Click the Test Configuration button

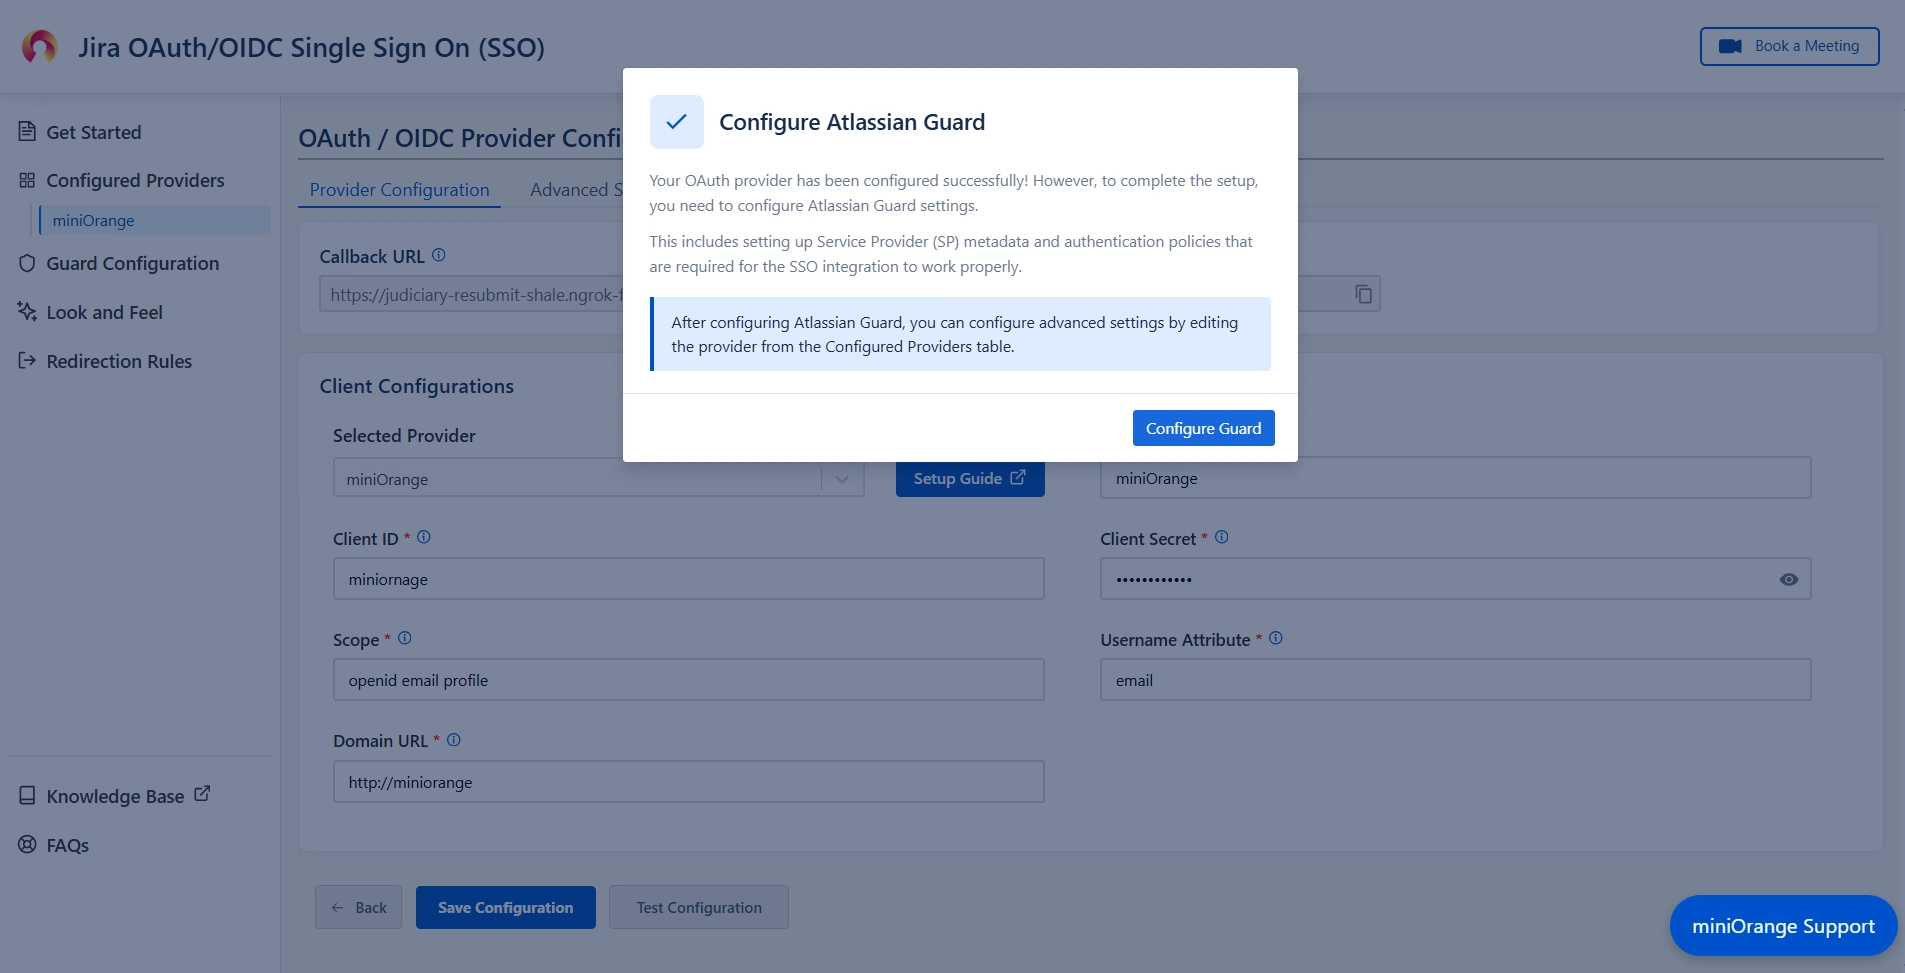pos(698,907)
